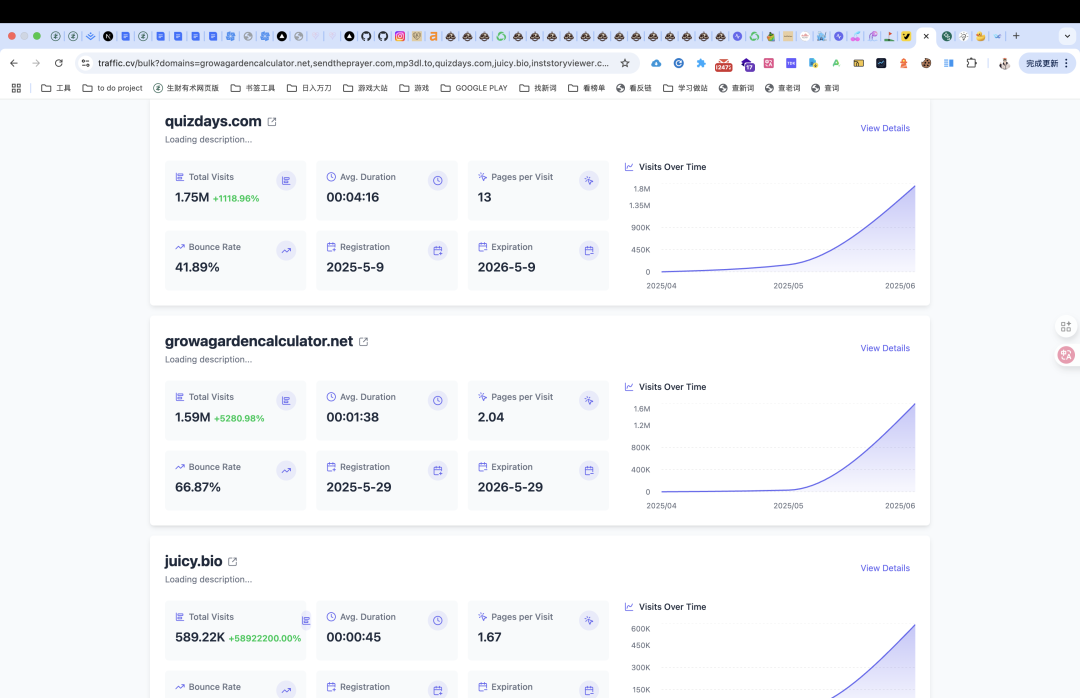Click the pink translate widget on right edge
The image size is (1080, 698).
pyautogui.click(x=1066, y=355)
